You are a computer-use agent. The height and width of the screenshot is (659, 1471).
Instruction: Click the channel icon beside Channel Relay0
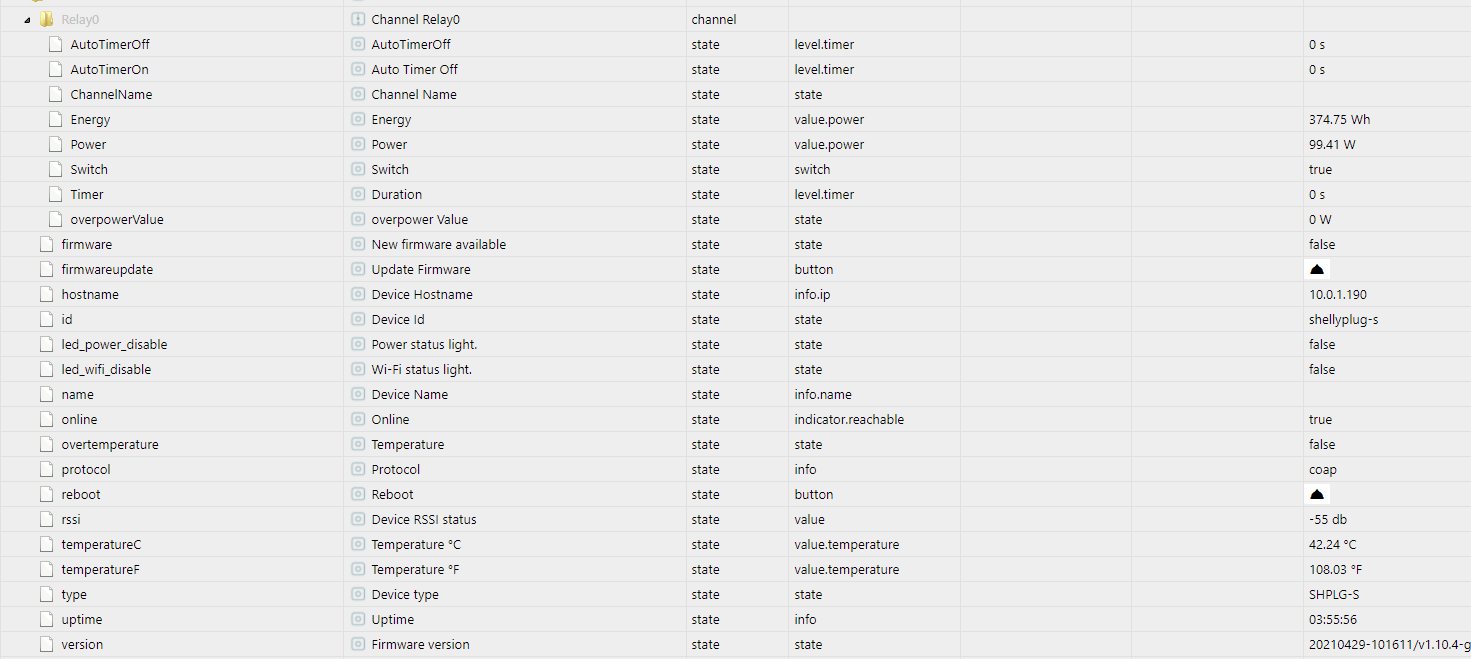[358, 20]
